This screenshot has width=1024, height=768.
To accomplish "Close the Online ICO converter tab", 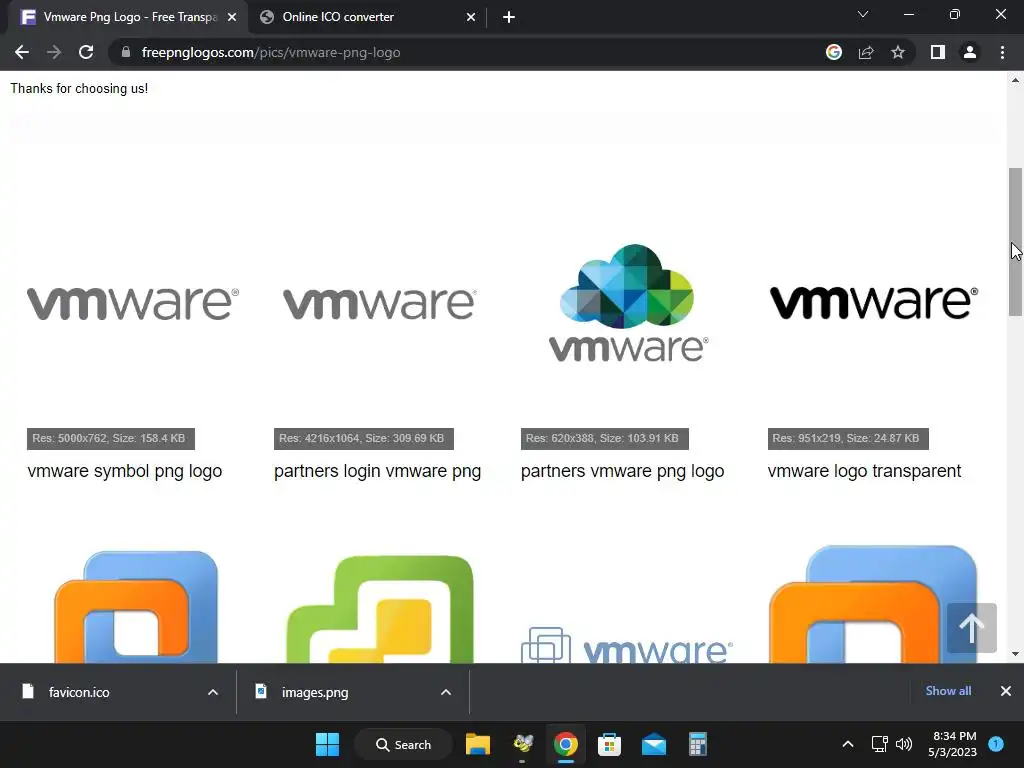I will pos(471,18).
